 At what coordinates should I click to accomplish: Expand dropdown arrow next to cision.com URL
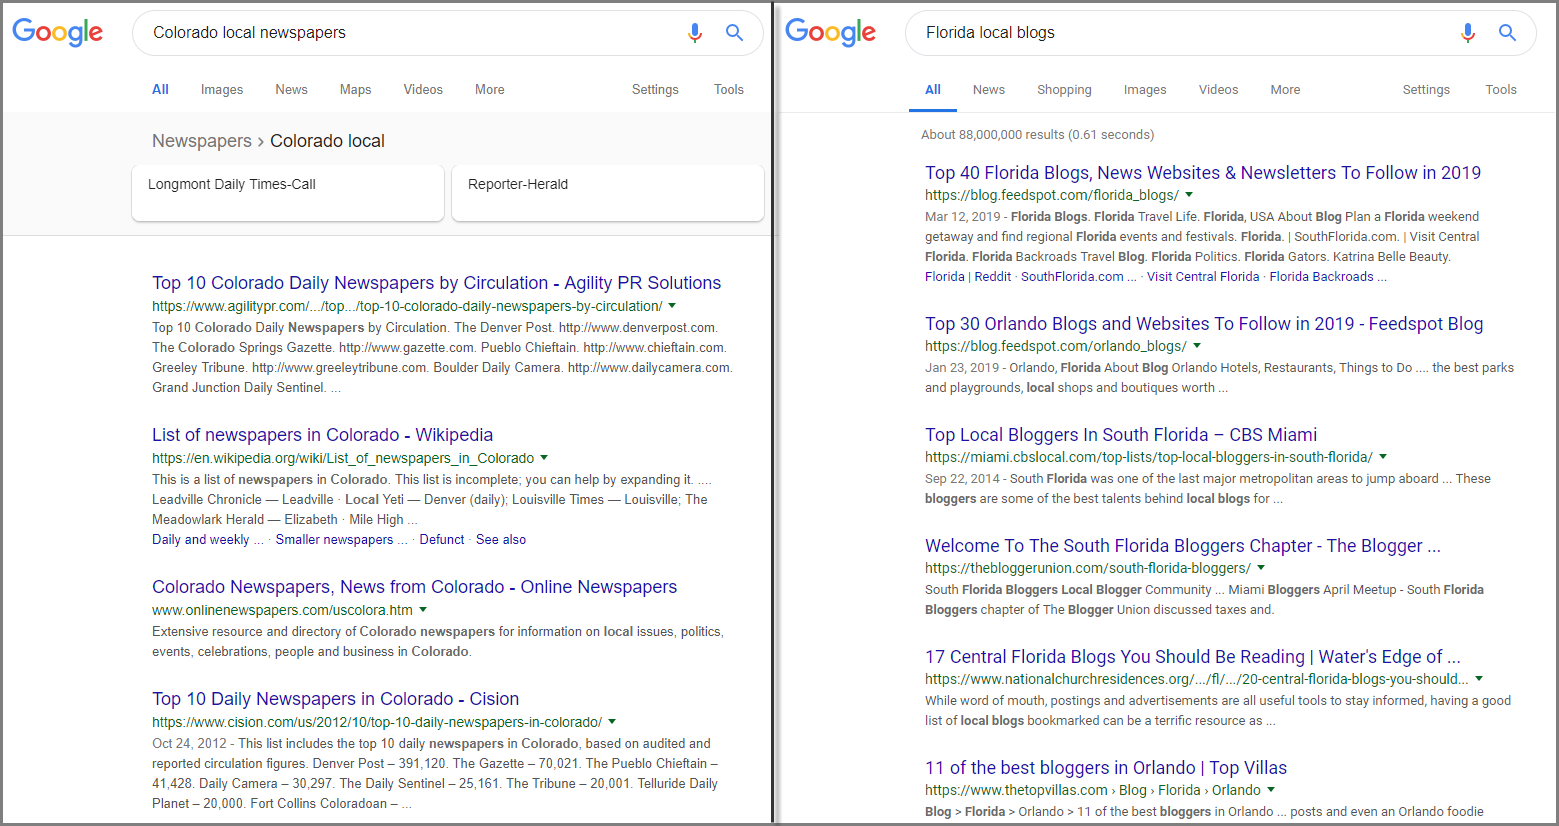(x=612, y=722)
